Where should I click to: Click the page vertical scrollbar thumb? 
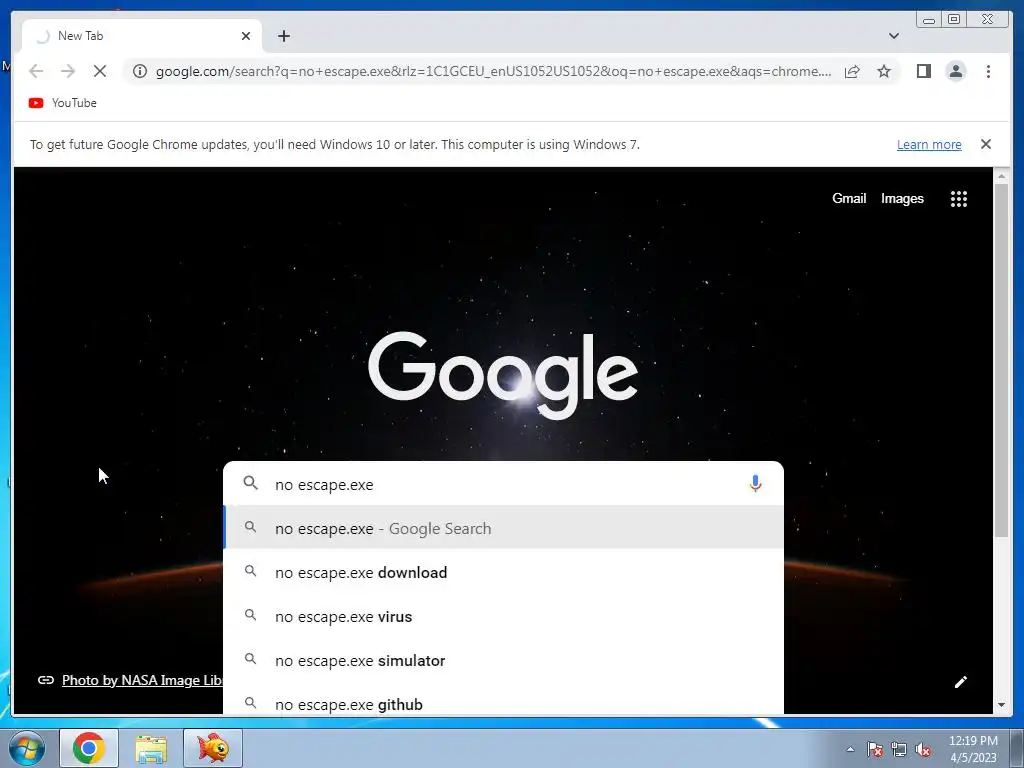pyautogui.click(x=1001, y=360)
